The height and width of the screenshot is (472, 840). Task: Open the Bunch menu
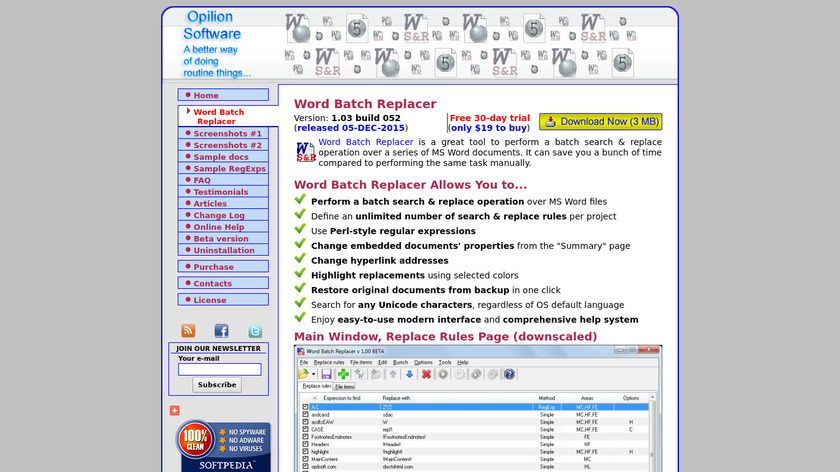click(400, 363)
